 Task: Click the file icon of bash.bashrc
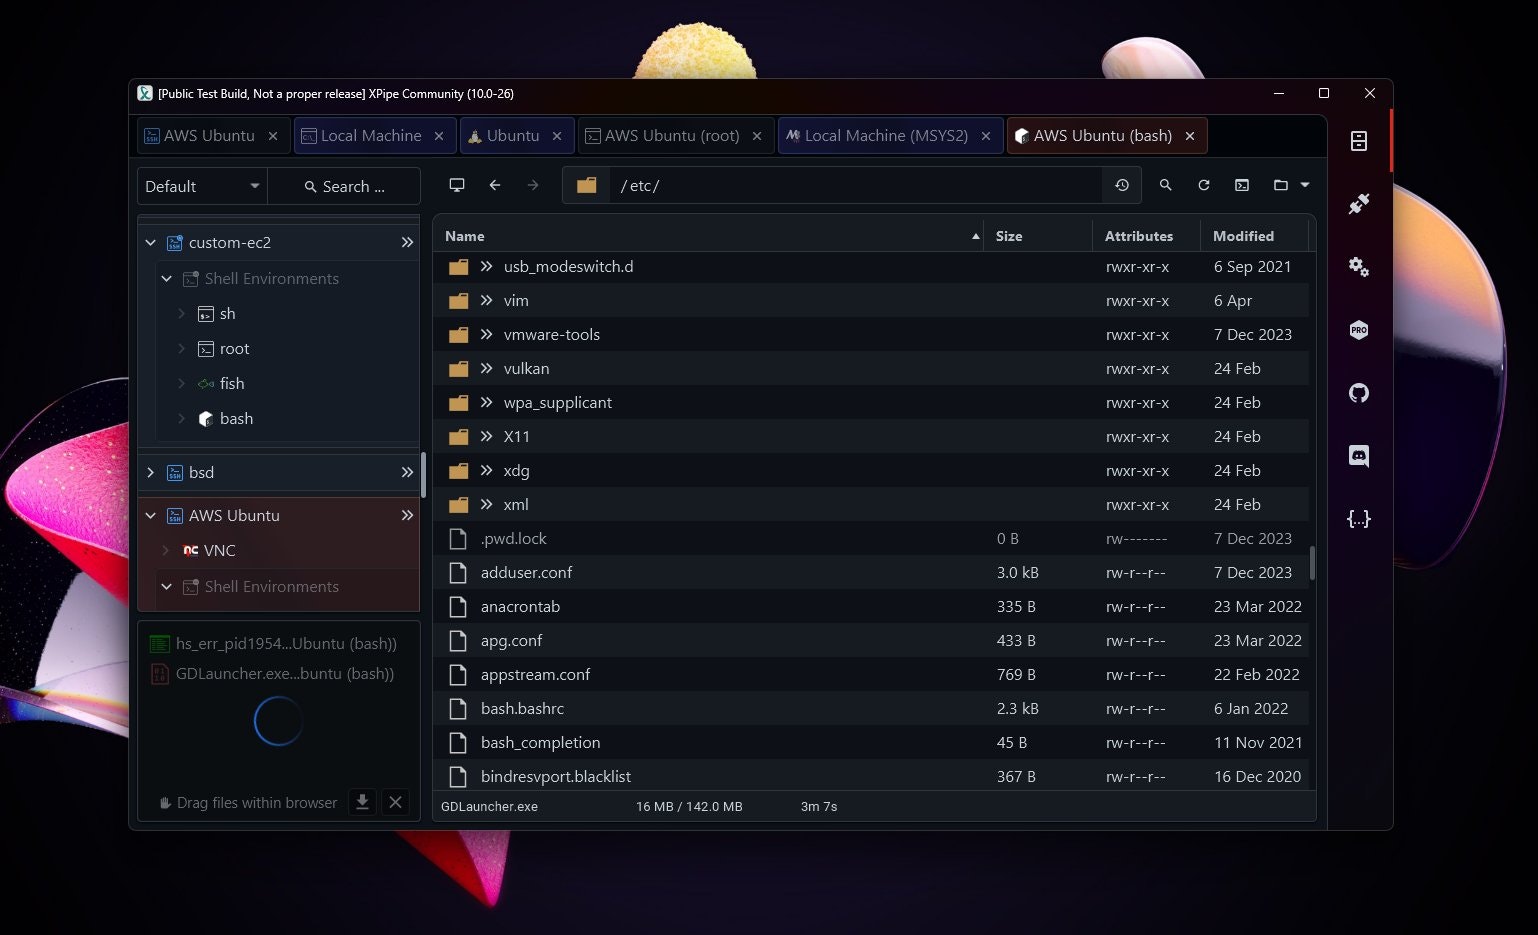click(x=459, y=708)
